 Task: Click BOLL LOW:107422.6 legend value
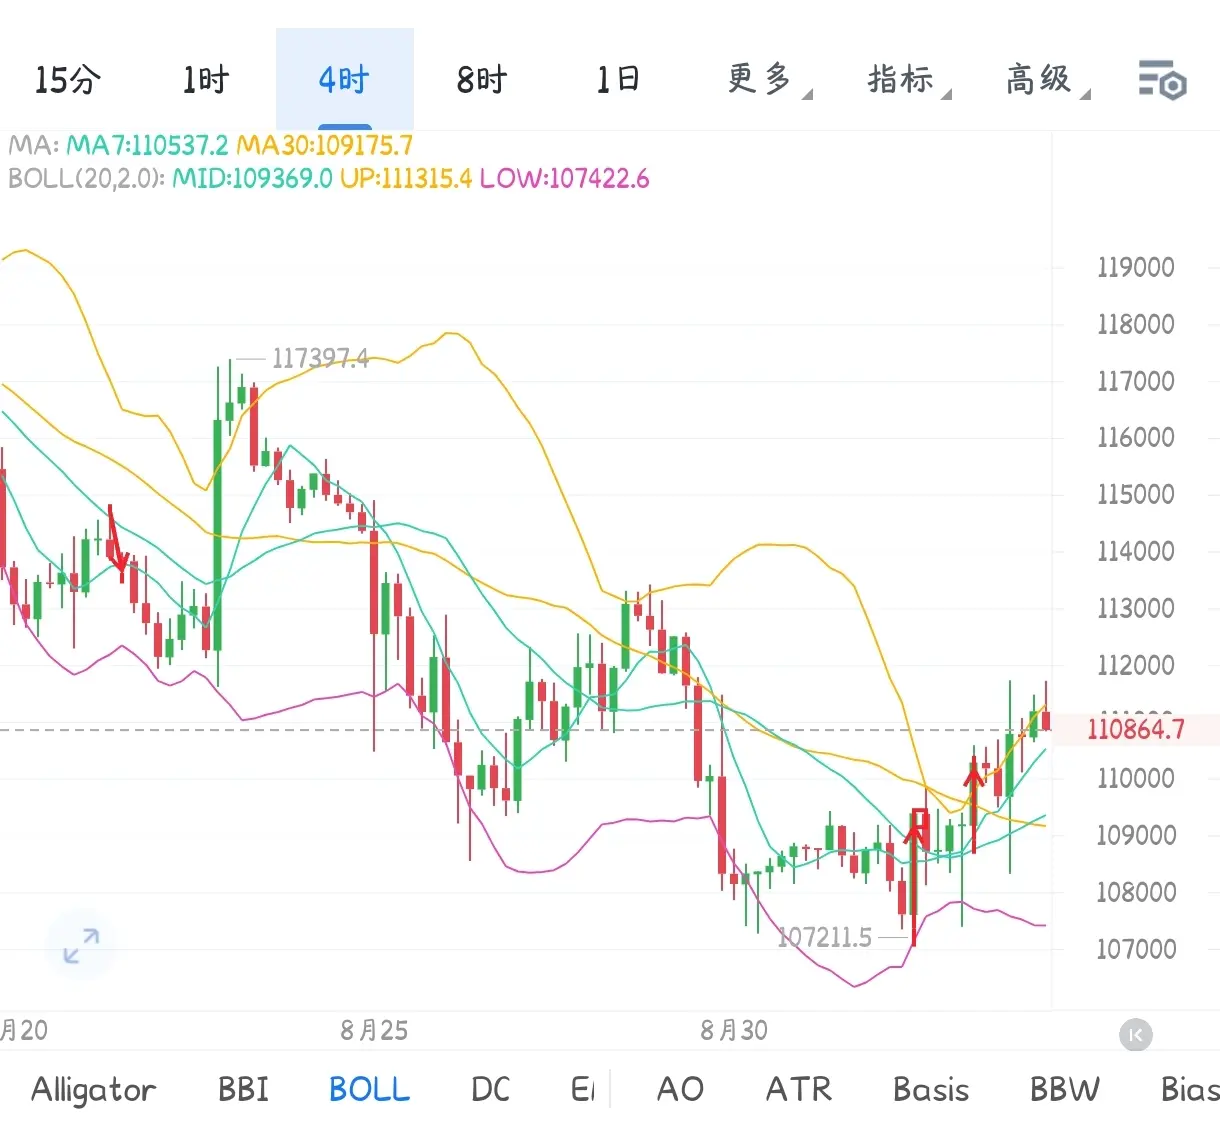(565, 179)
